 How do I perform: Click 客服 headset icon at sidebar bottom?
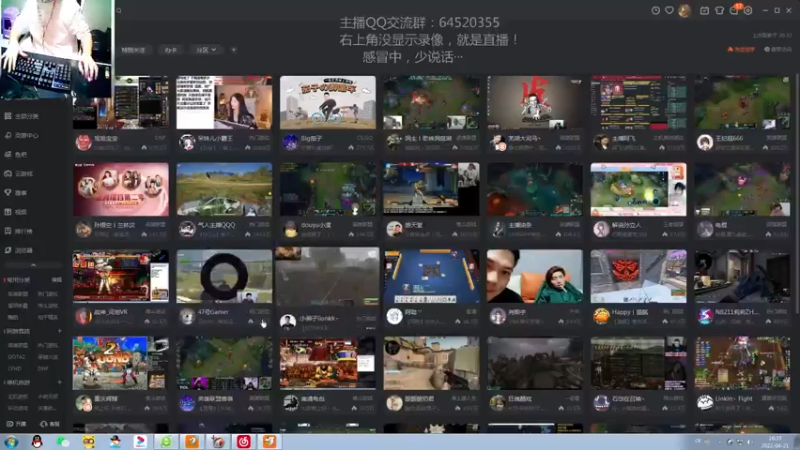pos(50,424)
